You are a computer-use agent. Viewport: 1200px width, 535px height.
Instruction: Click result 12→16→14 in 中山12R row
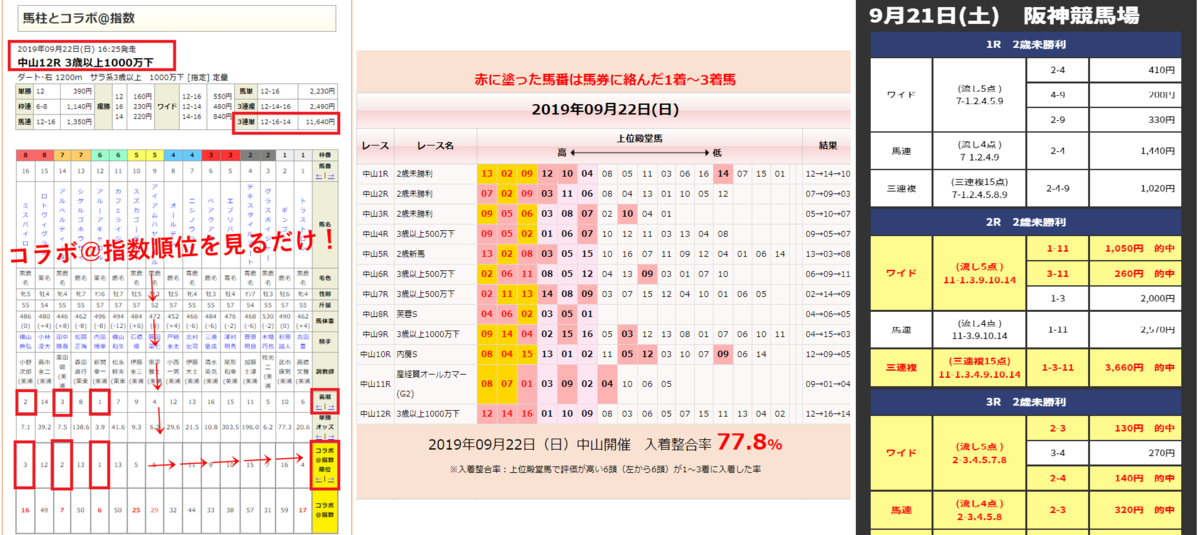point(827,413)
